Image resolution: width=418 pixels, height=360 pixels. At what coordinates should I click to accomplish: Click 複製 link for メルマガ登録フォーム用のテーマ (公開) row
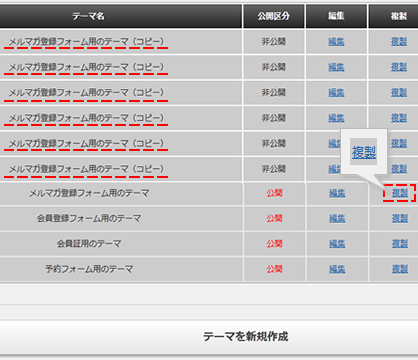click(400, 193)
